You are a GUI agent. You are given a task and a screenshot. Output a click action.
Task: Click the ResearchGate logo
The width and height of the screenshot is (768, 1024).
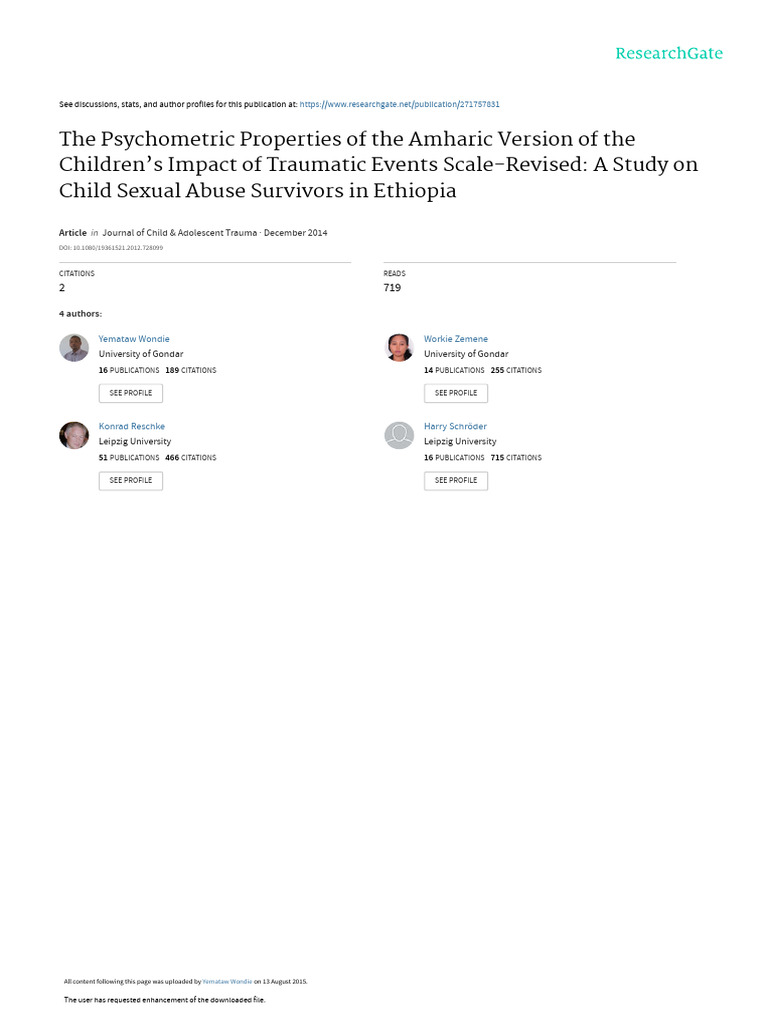(x=668, y=53)
